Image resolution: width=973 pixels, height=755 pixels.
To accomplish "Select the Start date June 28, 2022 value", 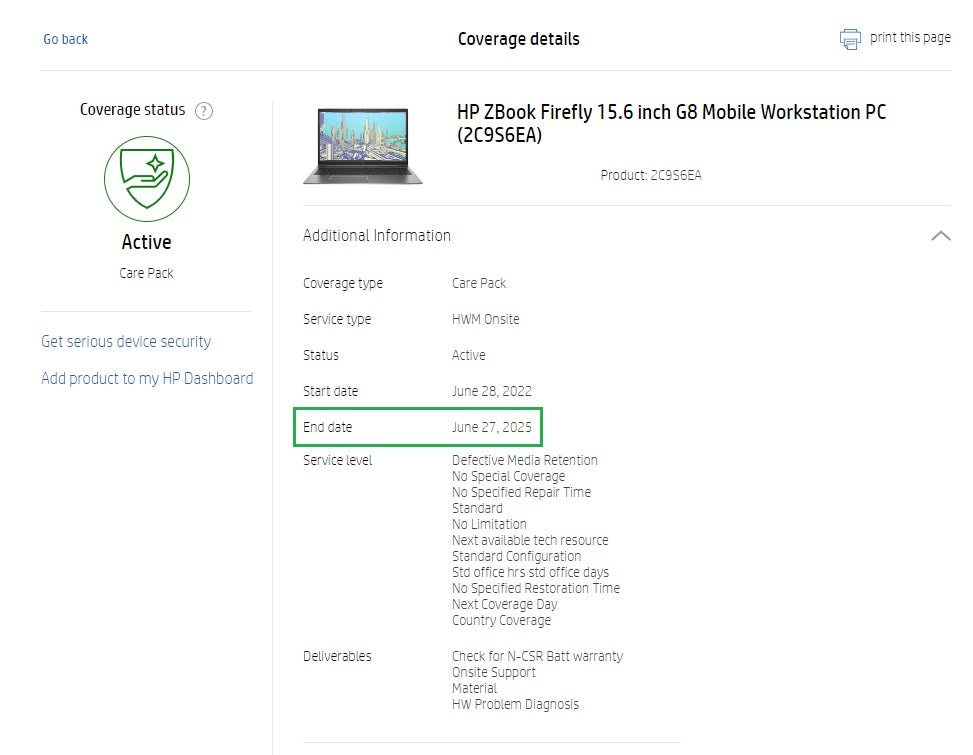I will click(x=491, y=391).
